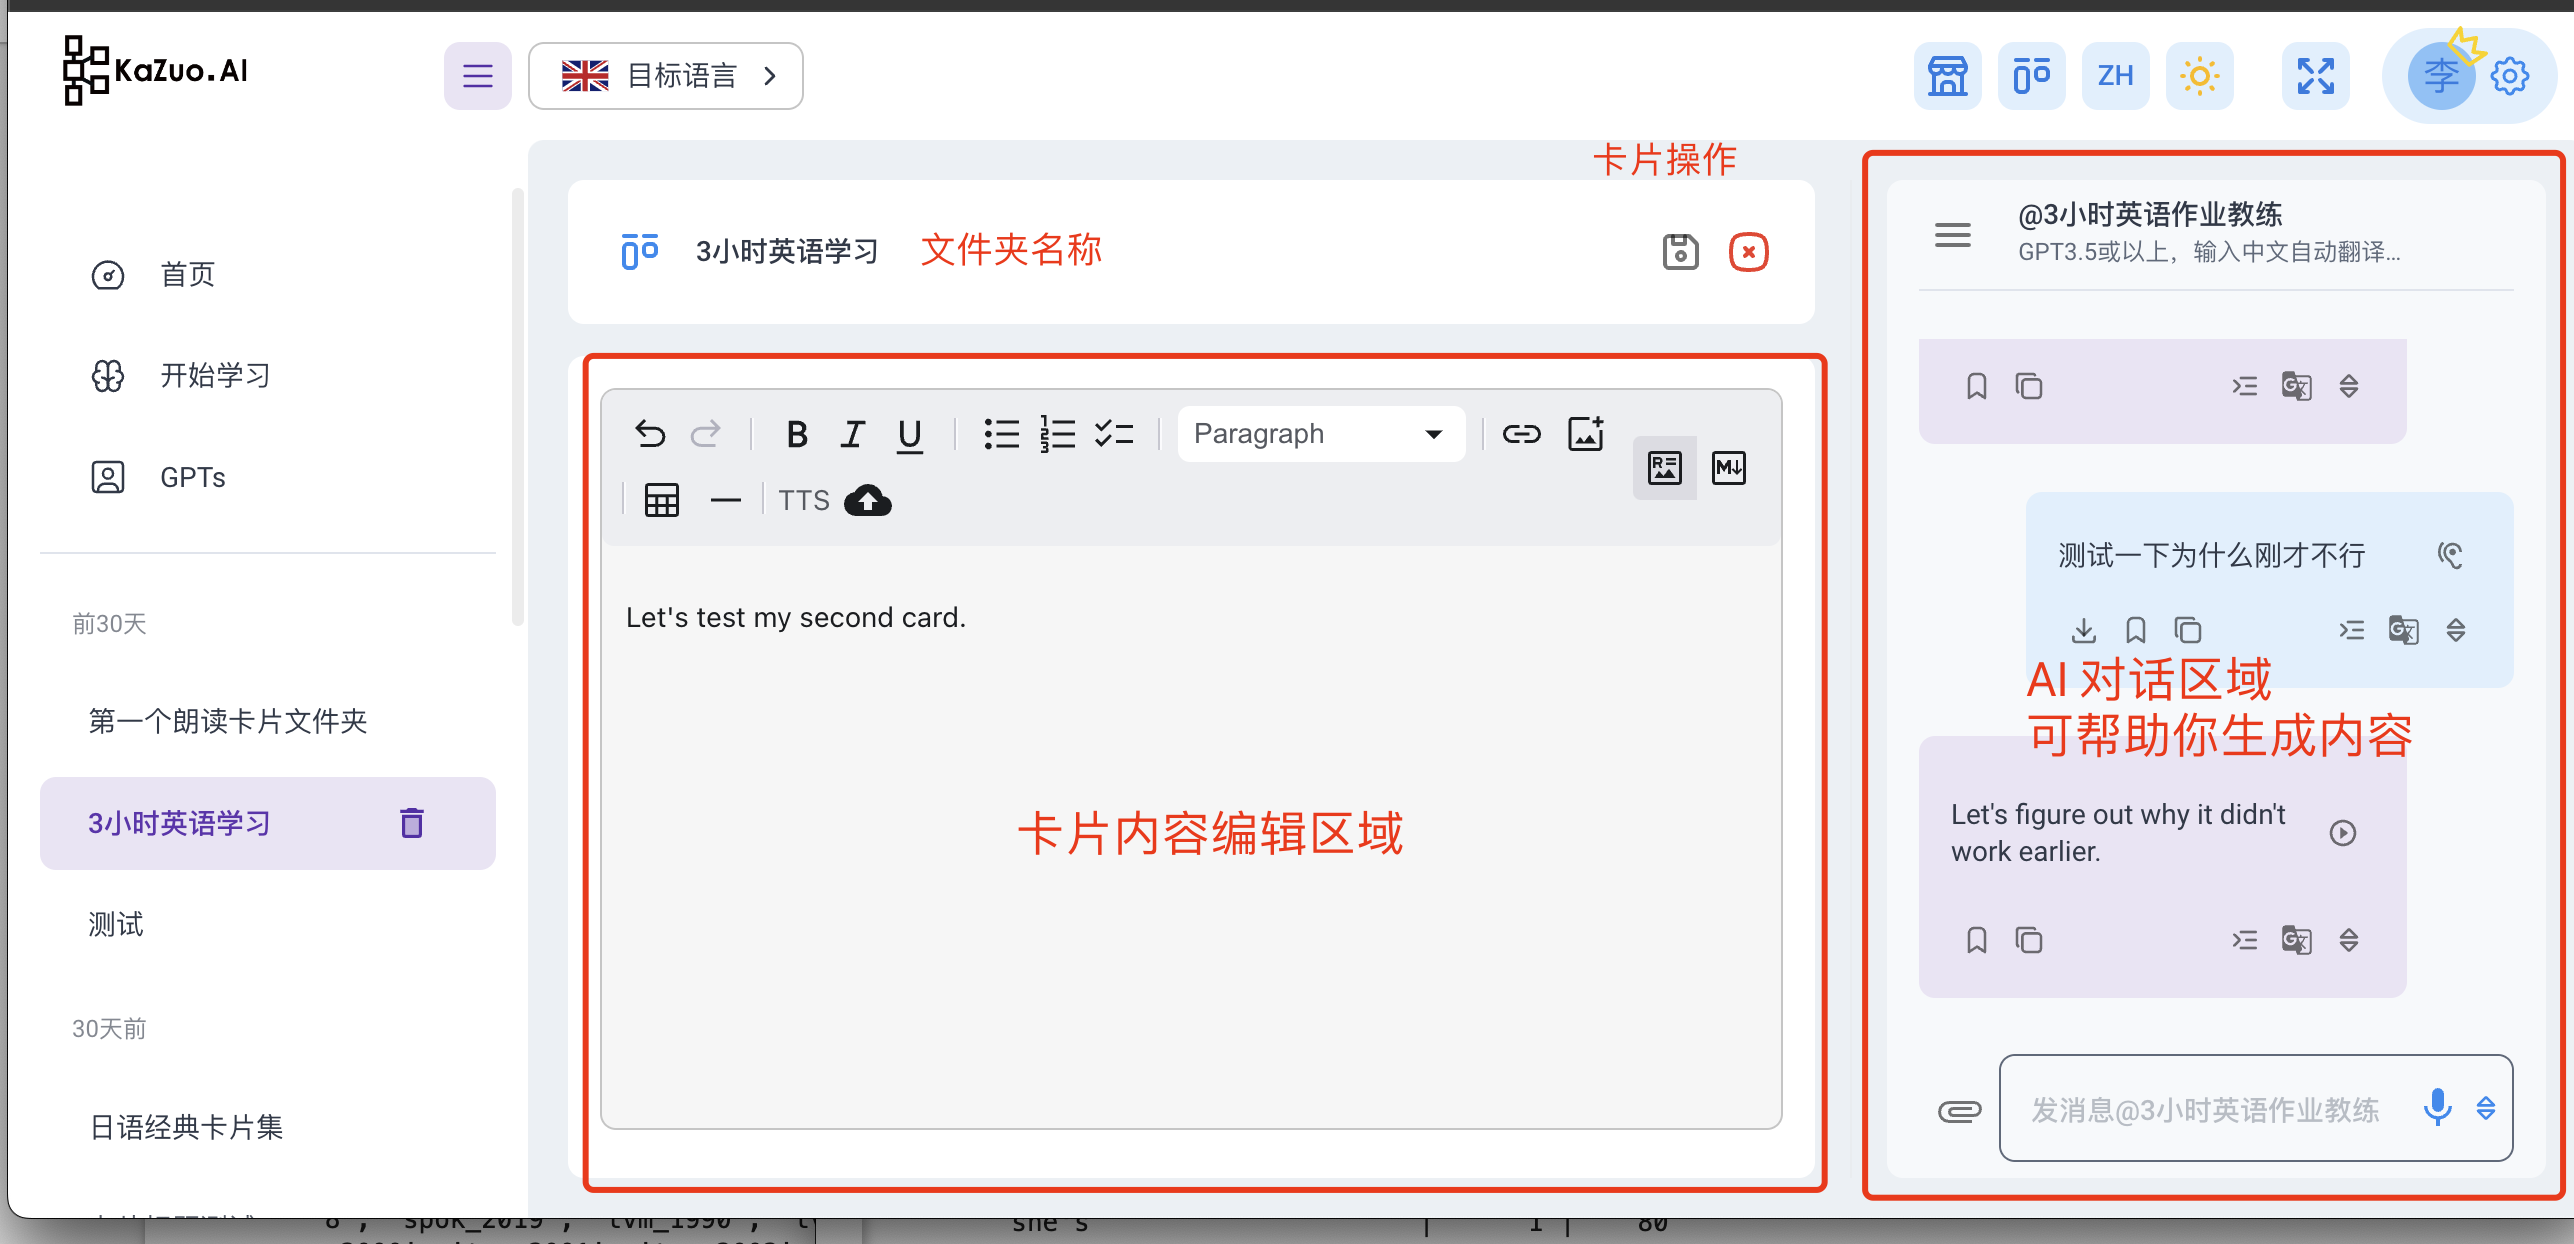Toggle light theme sun icon
The height and width of the screenshot is (1244, 2574).
[x=2199, y=76]
